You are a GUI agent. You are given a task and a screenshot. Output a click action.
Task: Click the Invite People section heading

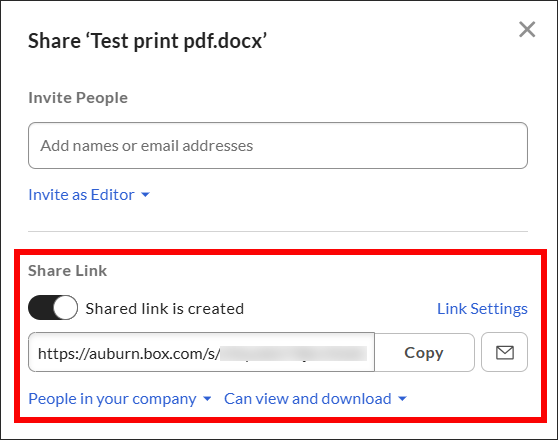pos(78,98)
